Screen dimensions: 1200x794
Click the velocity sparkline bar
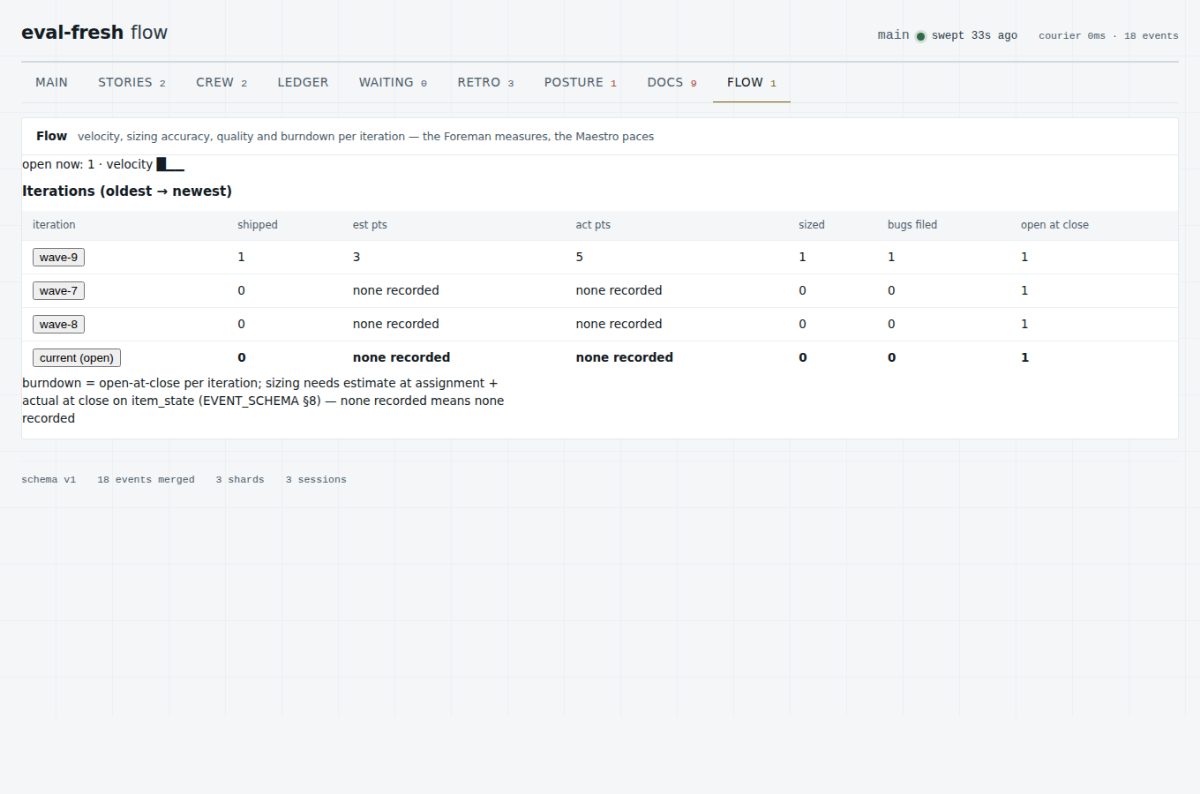point(170,164)
